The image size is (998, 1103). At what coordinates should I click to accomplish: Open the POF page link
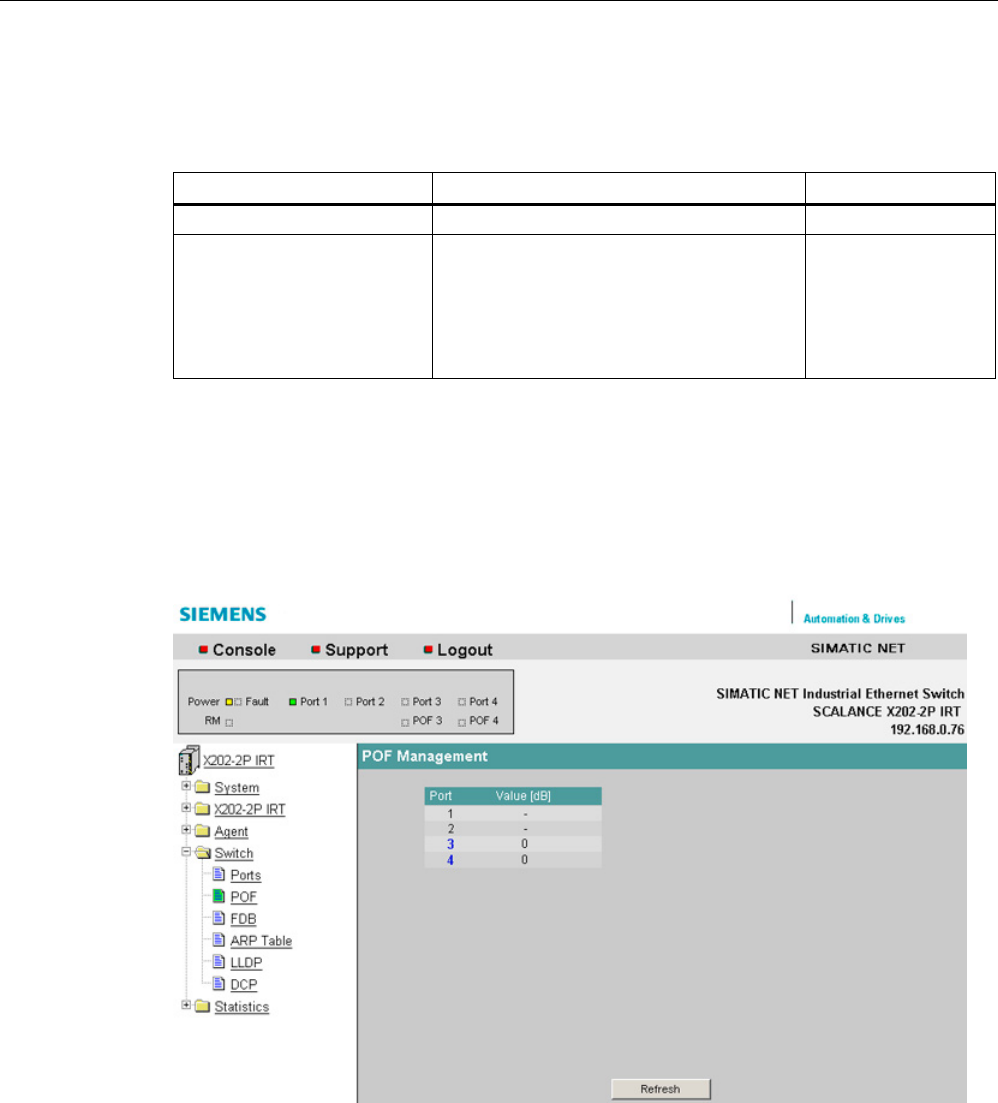(243, 897)
